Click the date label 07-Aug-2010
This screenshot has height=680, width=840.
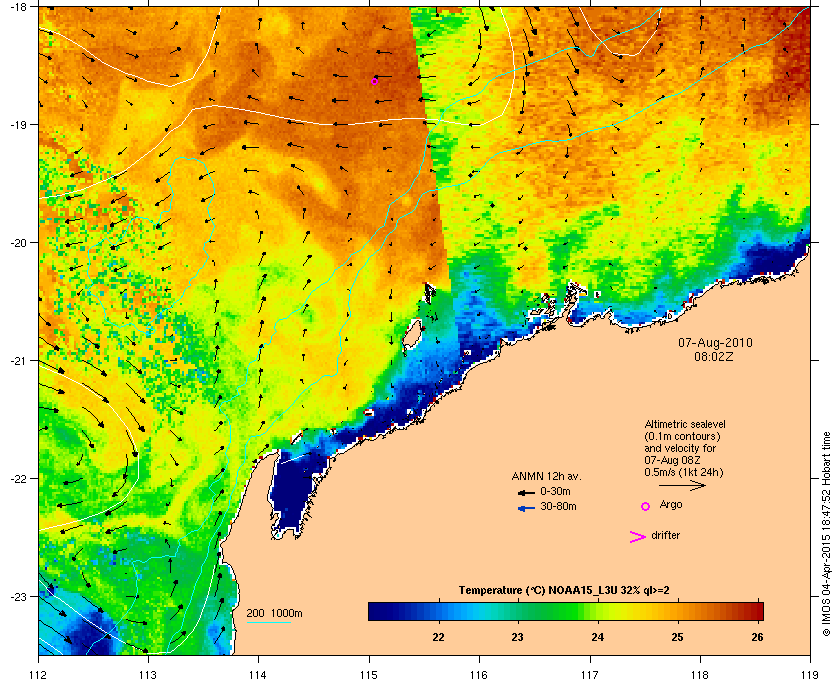tap(715, 343)
